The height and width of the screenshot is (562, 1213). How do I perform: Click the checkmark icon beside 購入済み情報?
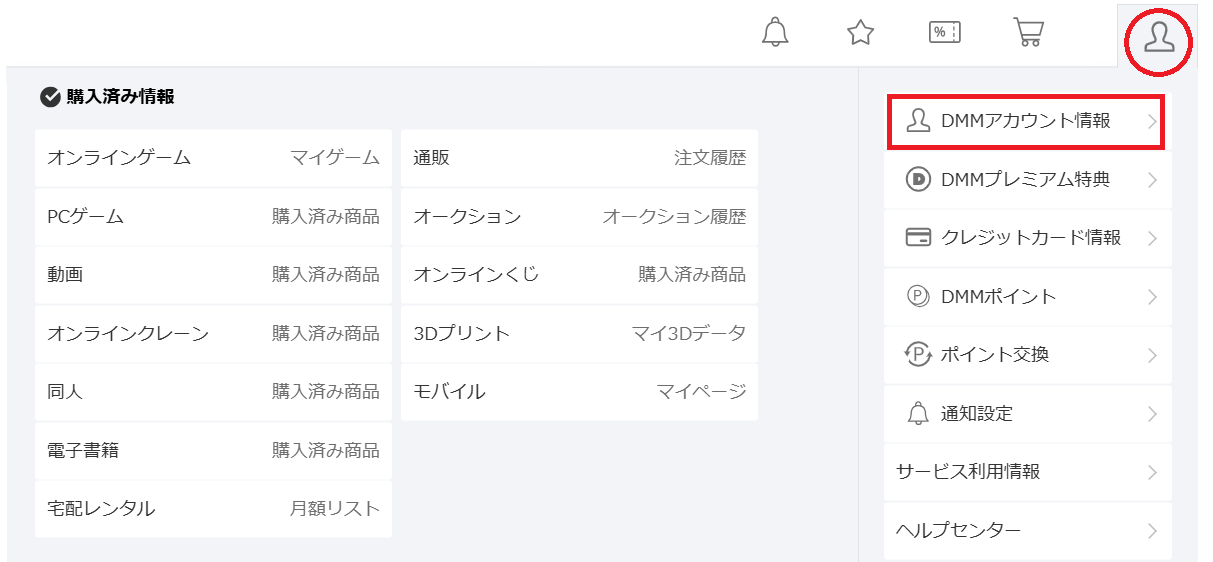click(50, 97)
